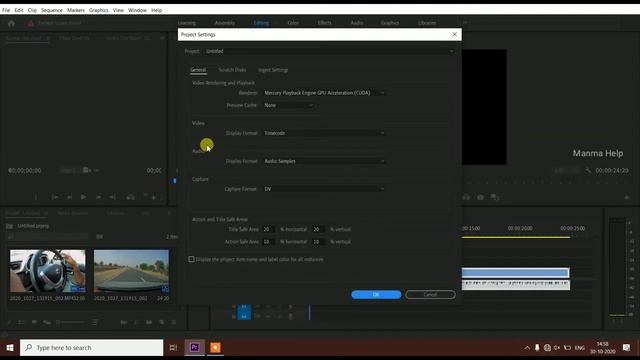
Task: Select the audio waveform clip on the timeline
Action: point(516,284)
